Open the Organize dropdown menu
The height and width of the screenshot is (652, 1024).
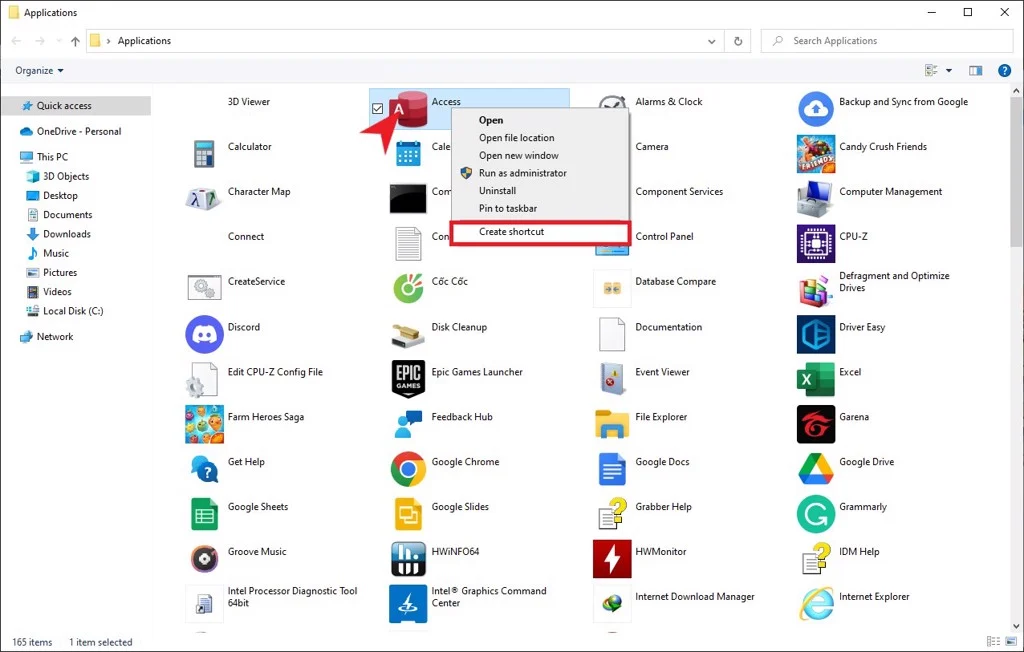coord(40,71)
